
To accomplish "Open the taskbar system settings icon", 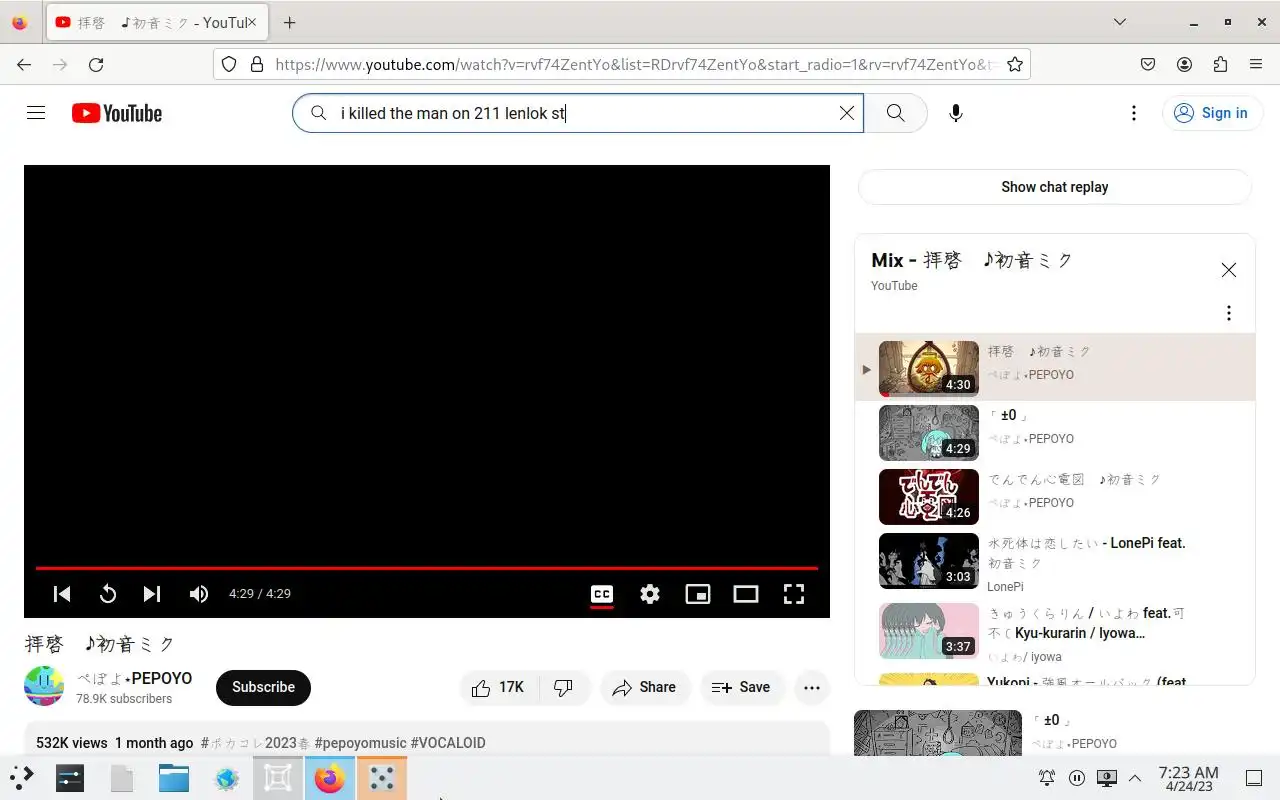I will pos(70,778).
